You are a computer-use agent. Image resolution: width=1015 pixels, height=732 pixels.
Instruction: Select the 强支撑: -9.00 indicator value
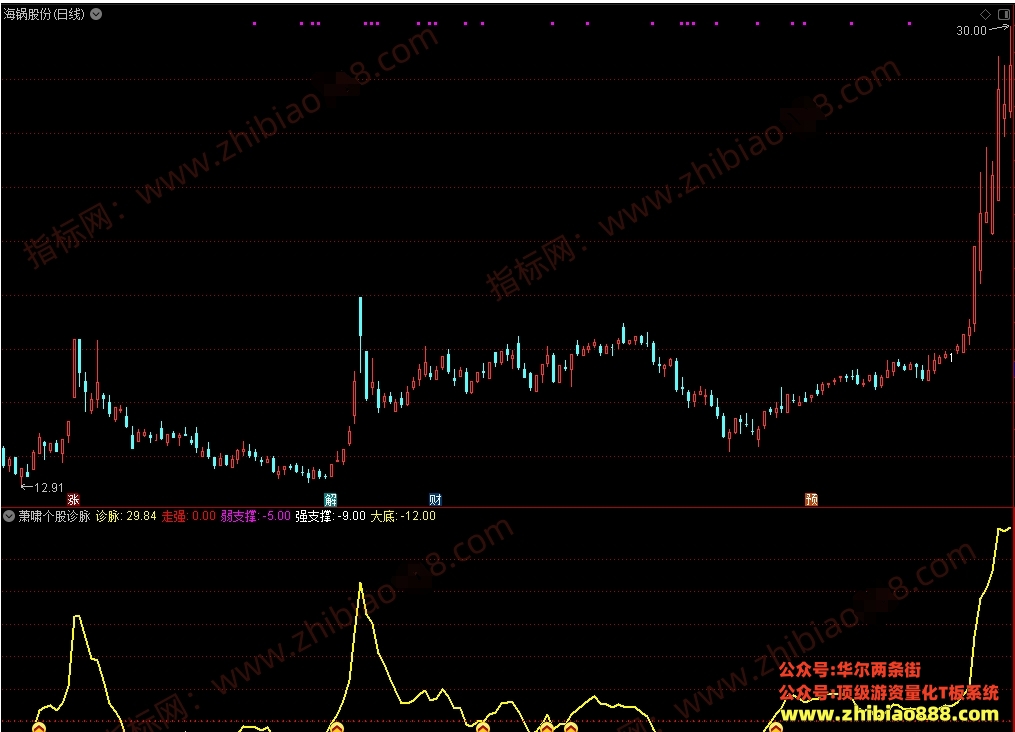(x=330, y=516)
